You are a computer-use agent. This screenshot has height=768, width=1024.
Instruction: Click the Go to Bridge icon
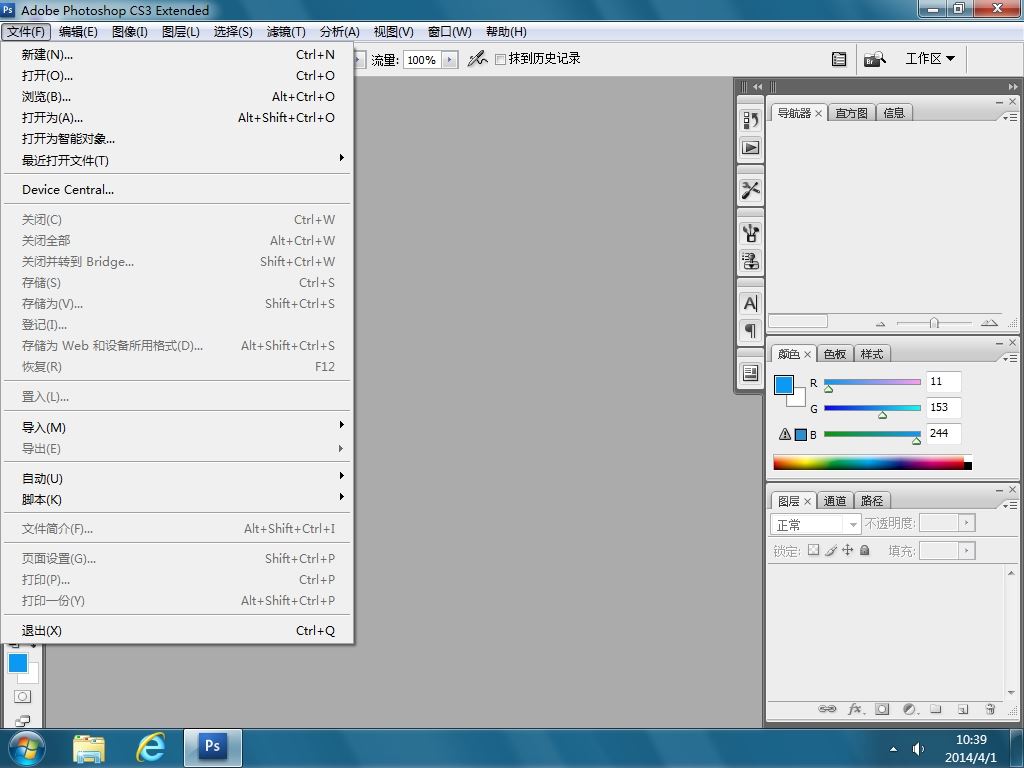click(x=874, y=59)
